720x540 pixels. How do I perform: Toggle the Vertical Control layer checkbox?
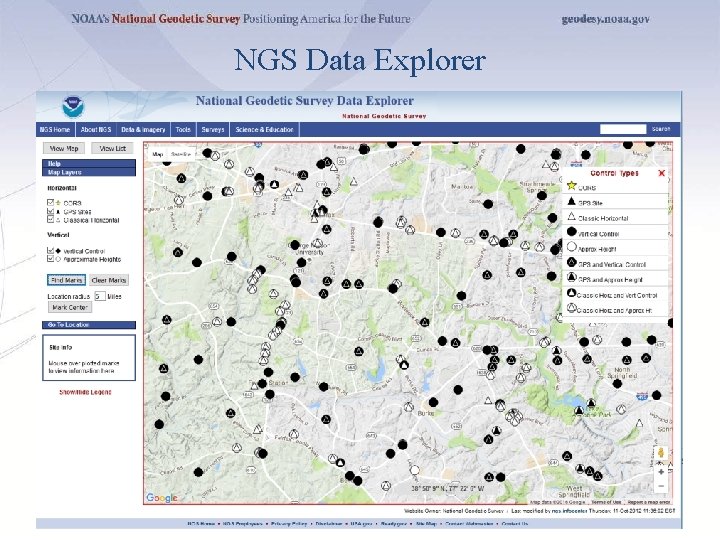click(x=51, y=250)
